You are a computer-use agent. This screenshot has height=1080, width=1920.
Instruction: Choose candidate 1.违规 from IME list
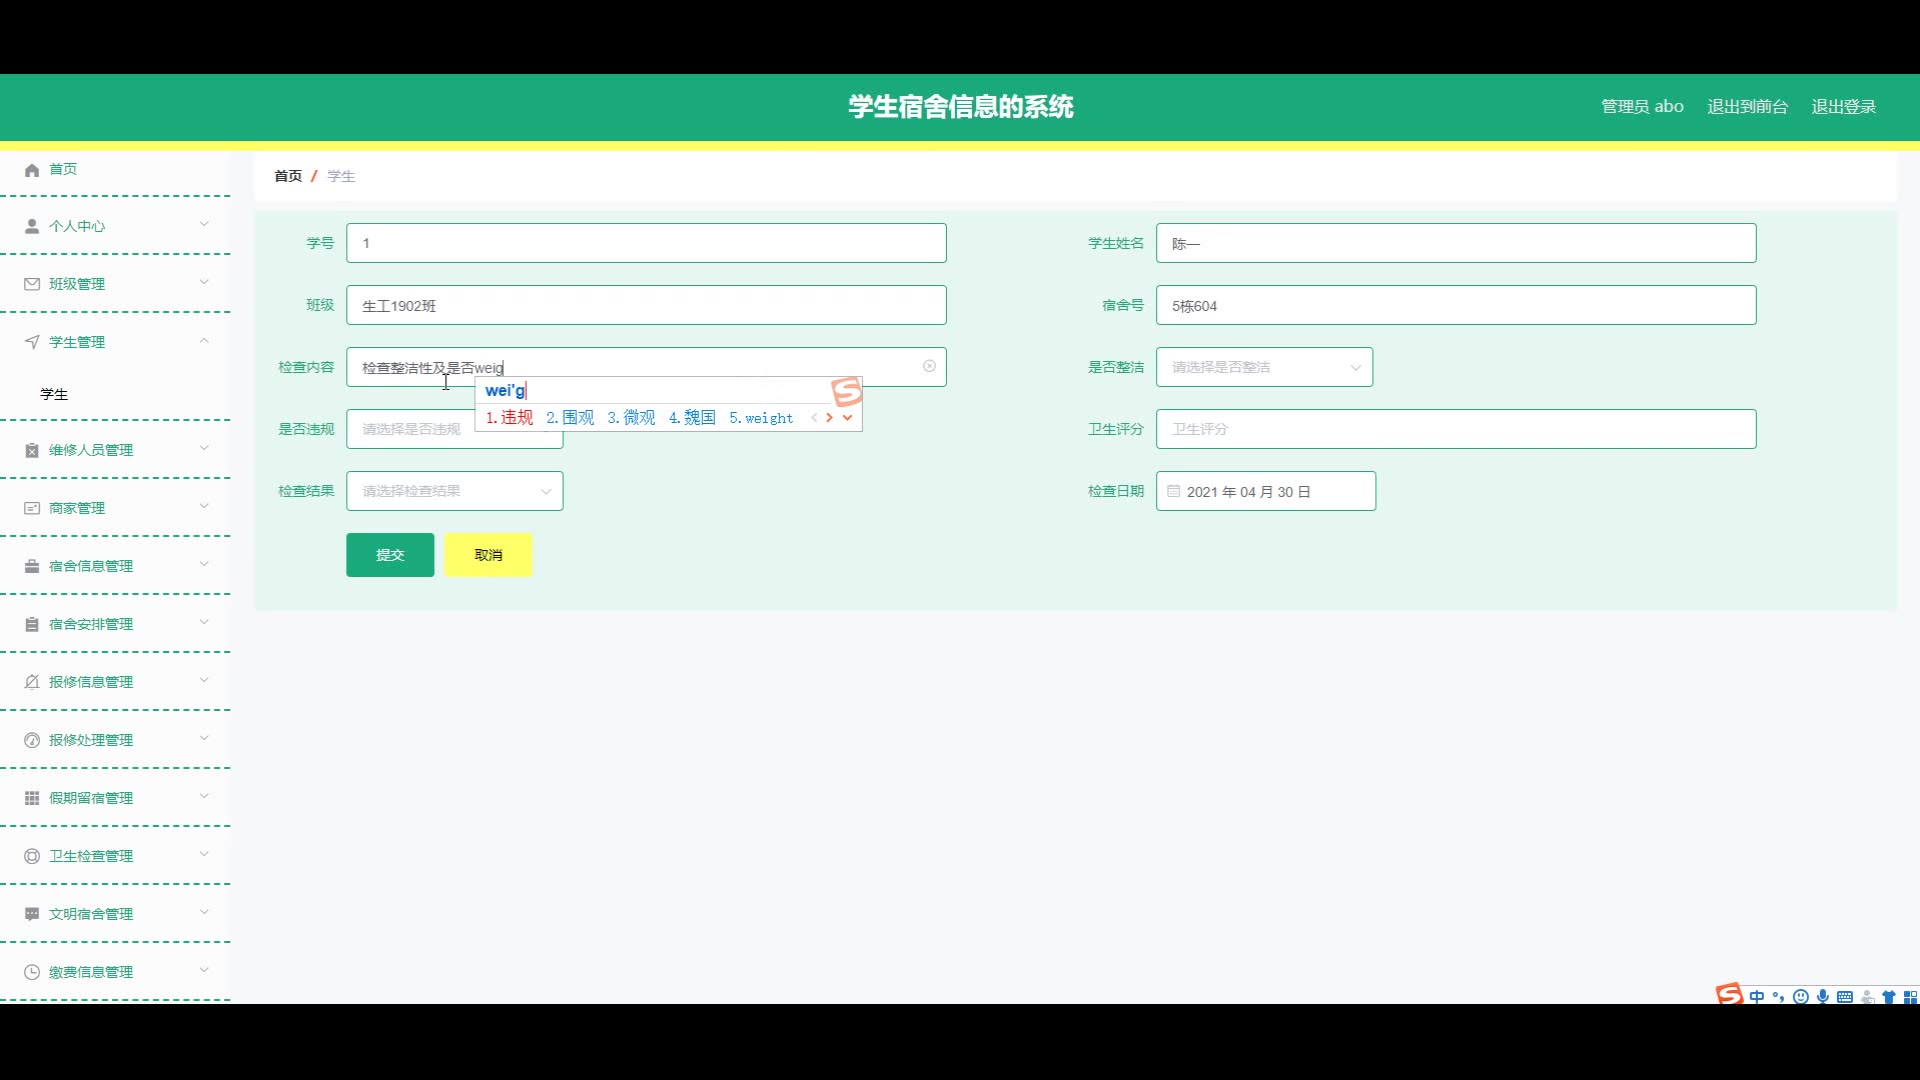pyautogui.click(x=510, y=418)
